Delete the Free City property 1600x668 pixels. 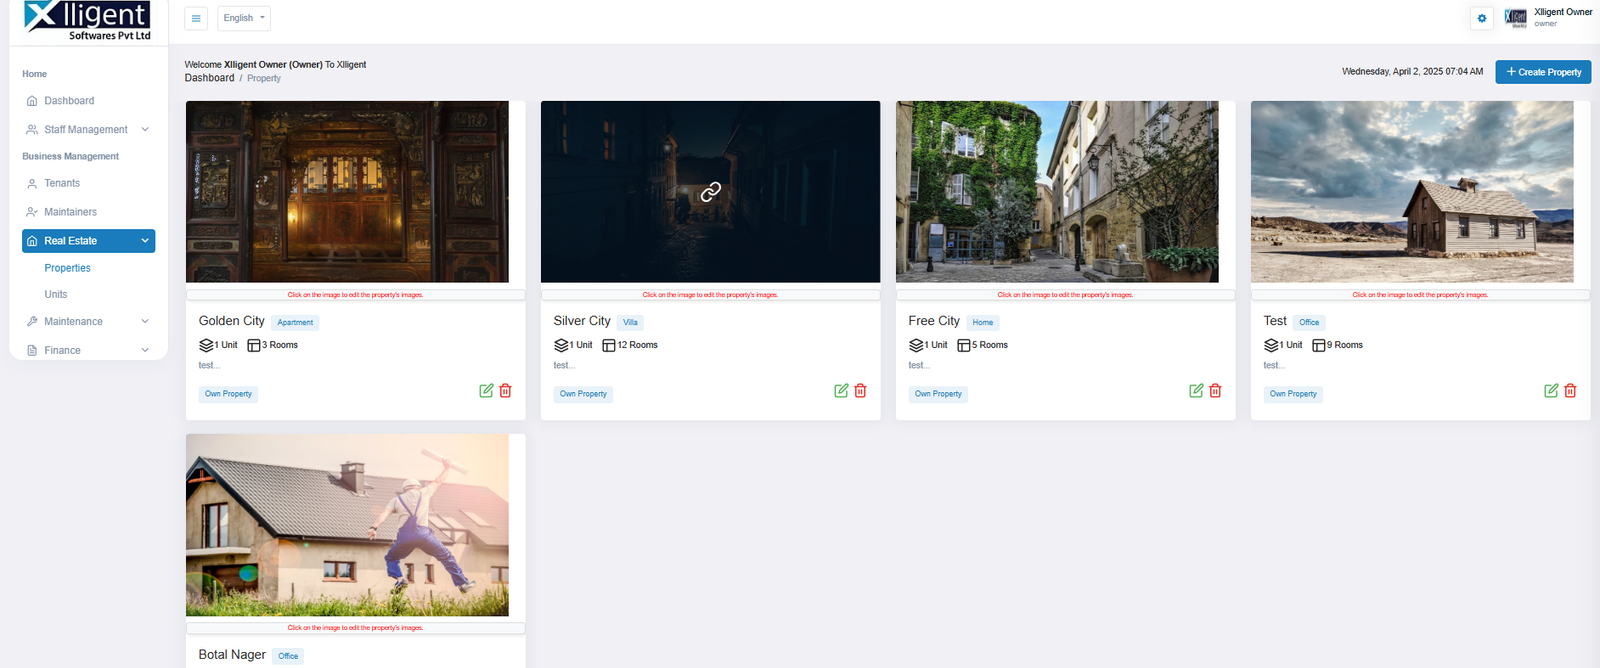[1215, 391]
